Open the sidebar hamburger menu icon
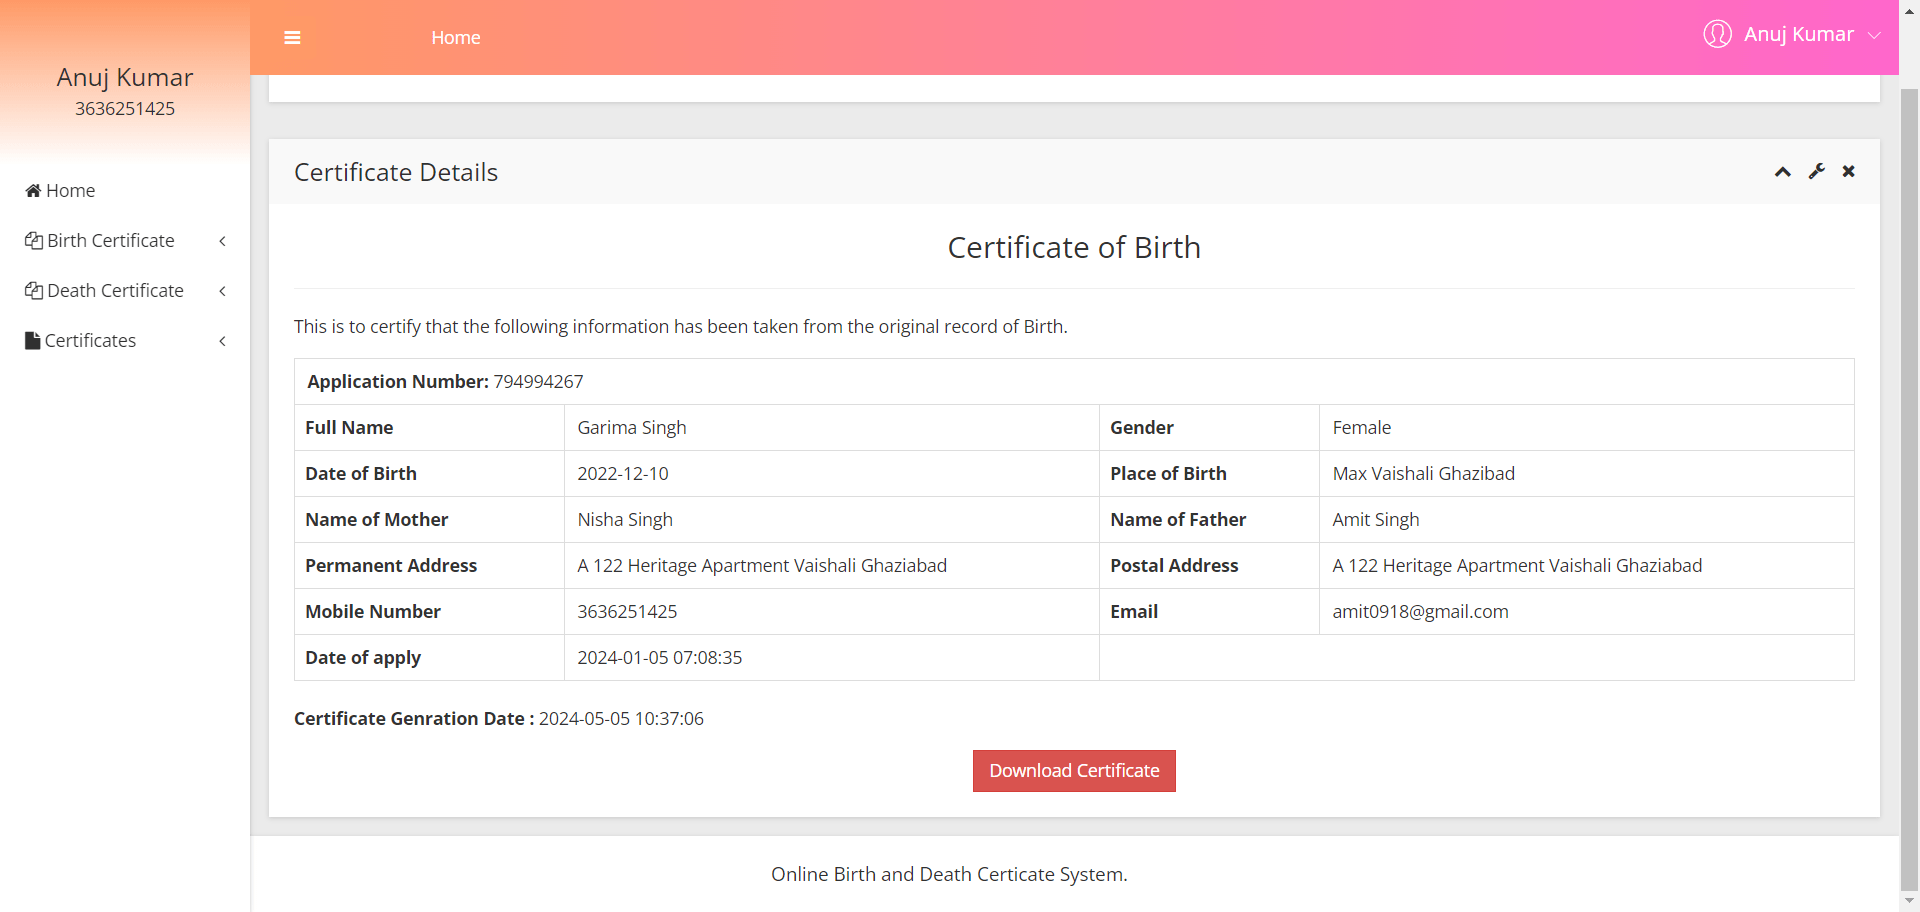Image resolution: width=1920 pixels, height=912 pixels. 292,37
